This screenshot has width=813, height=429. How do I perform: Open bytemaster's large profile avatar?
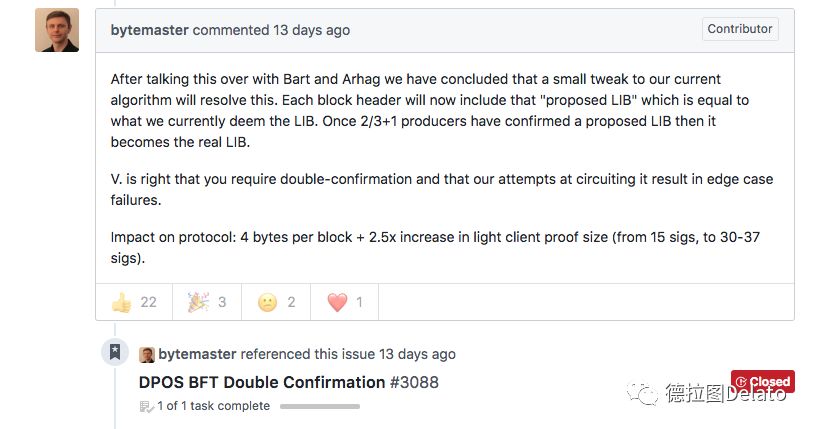[57, 30]
